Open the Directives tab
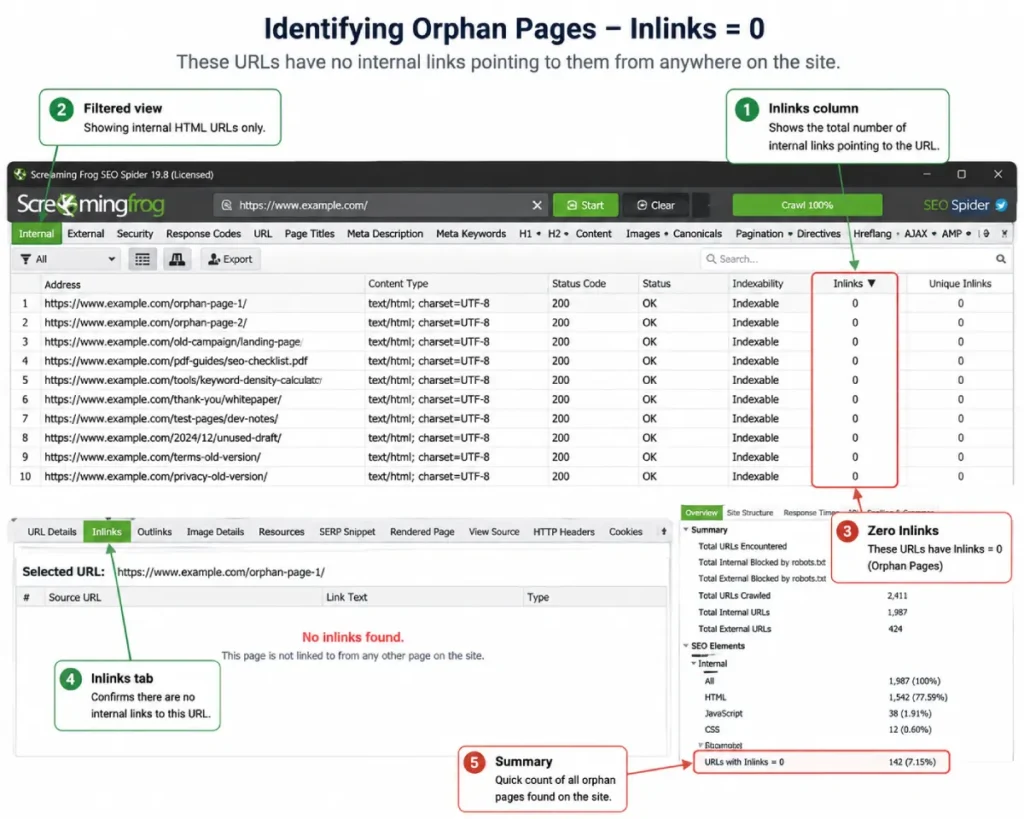The image size is (1024, 819). [818, 234]
